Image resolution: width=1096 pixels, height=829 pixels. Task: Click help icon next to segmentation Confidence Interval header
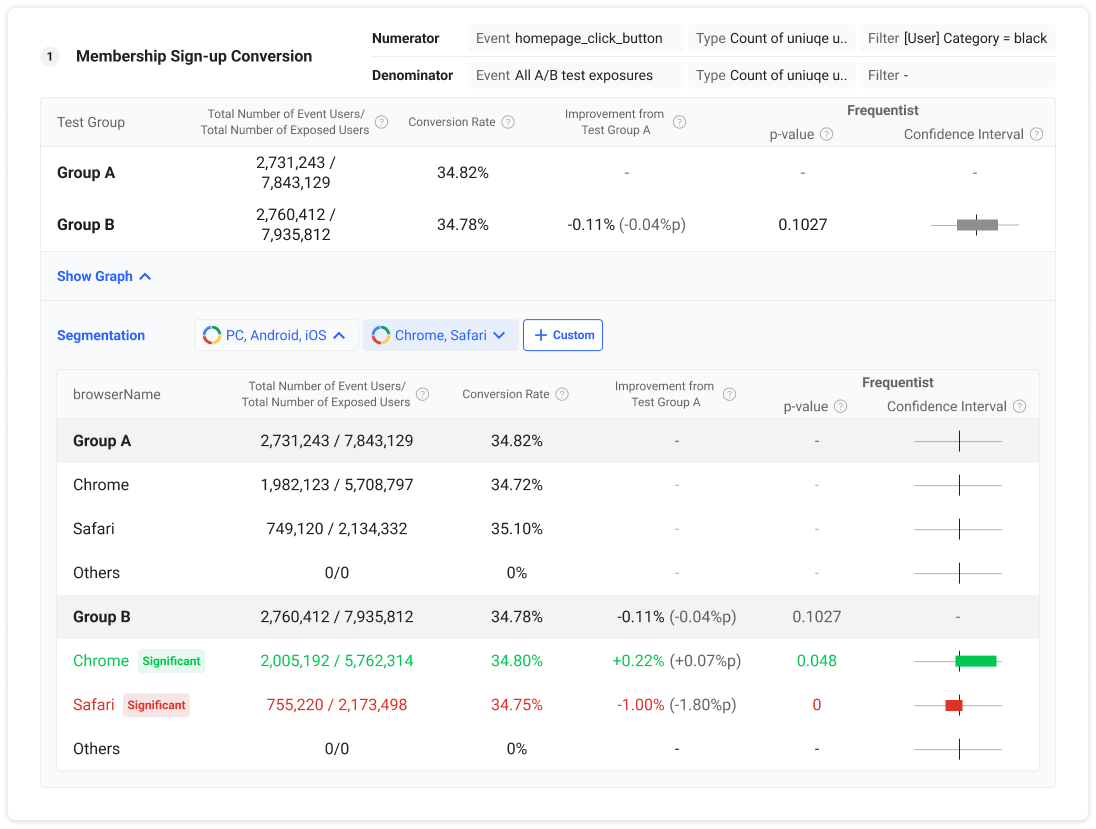pos(1020,407)
